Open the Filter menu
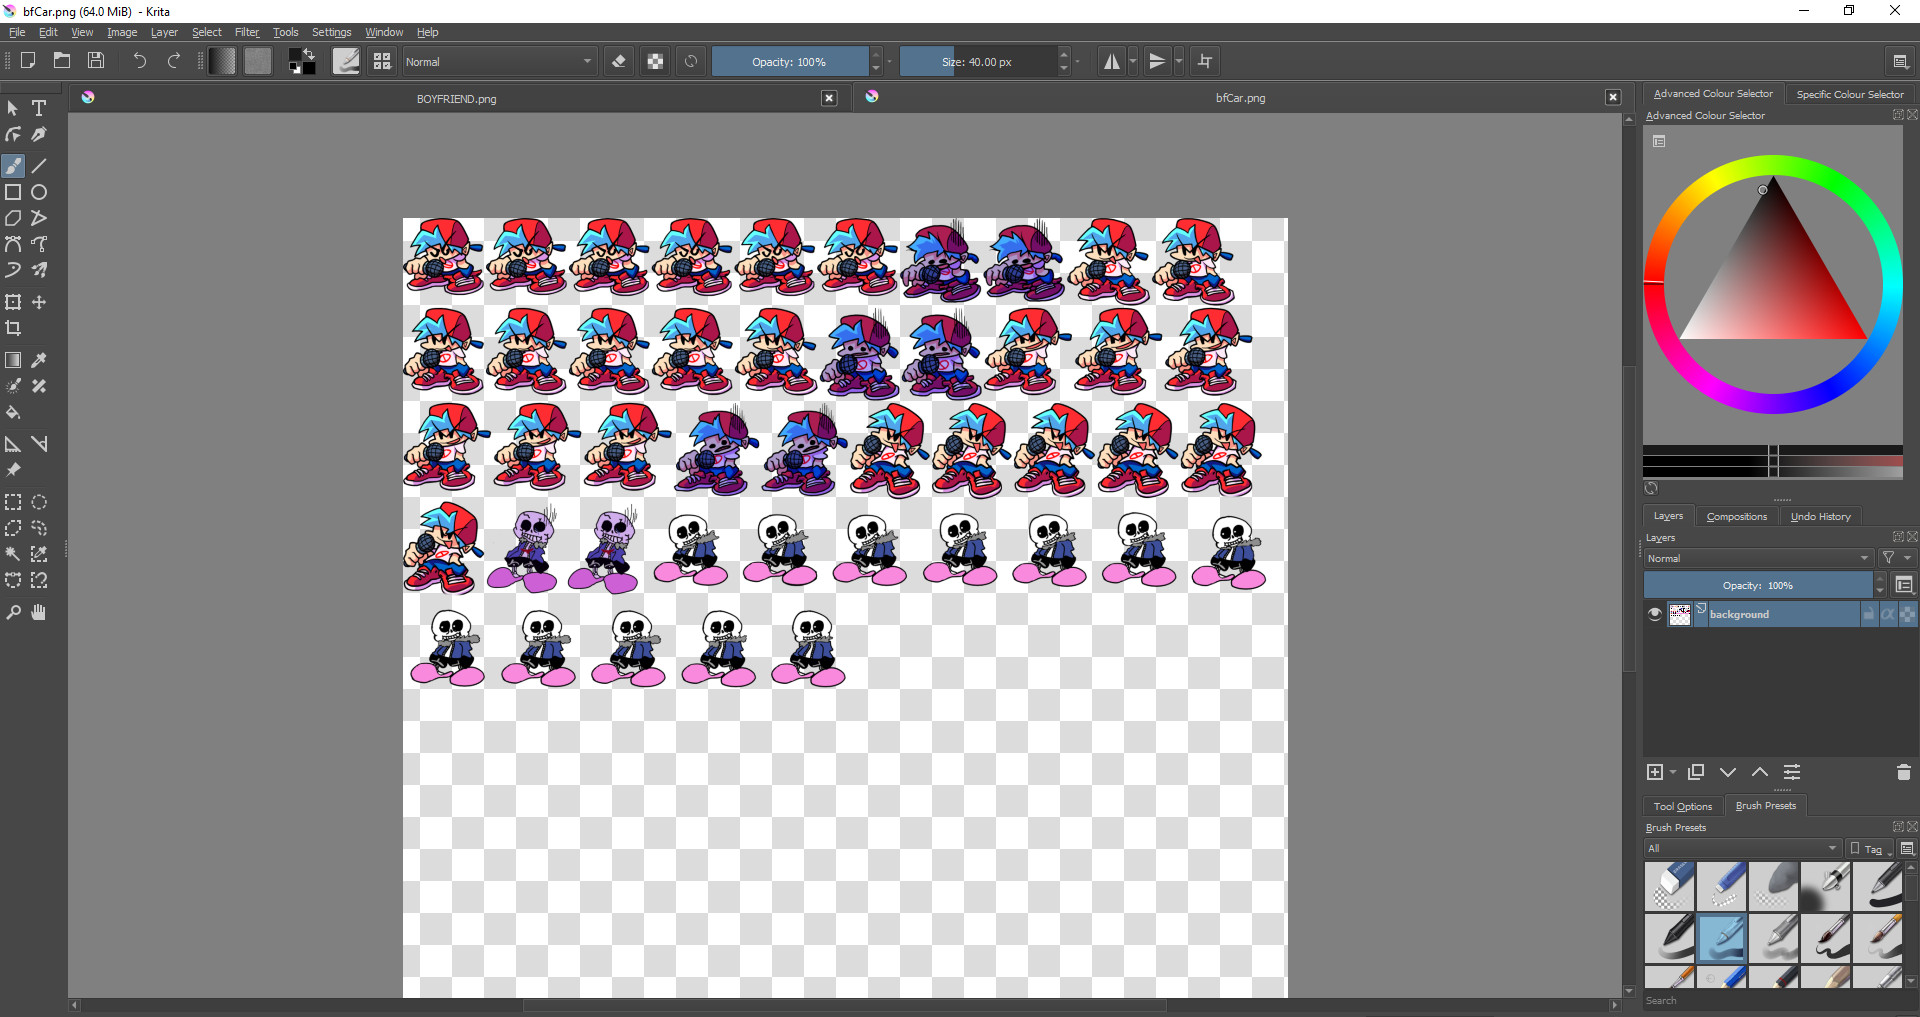The image size is (1920, 1017). click(x=246, y=32)
